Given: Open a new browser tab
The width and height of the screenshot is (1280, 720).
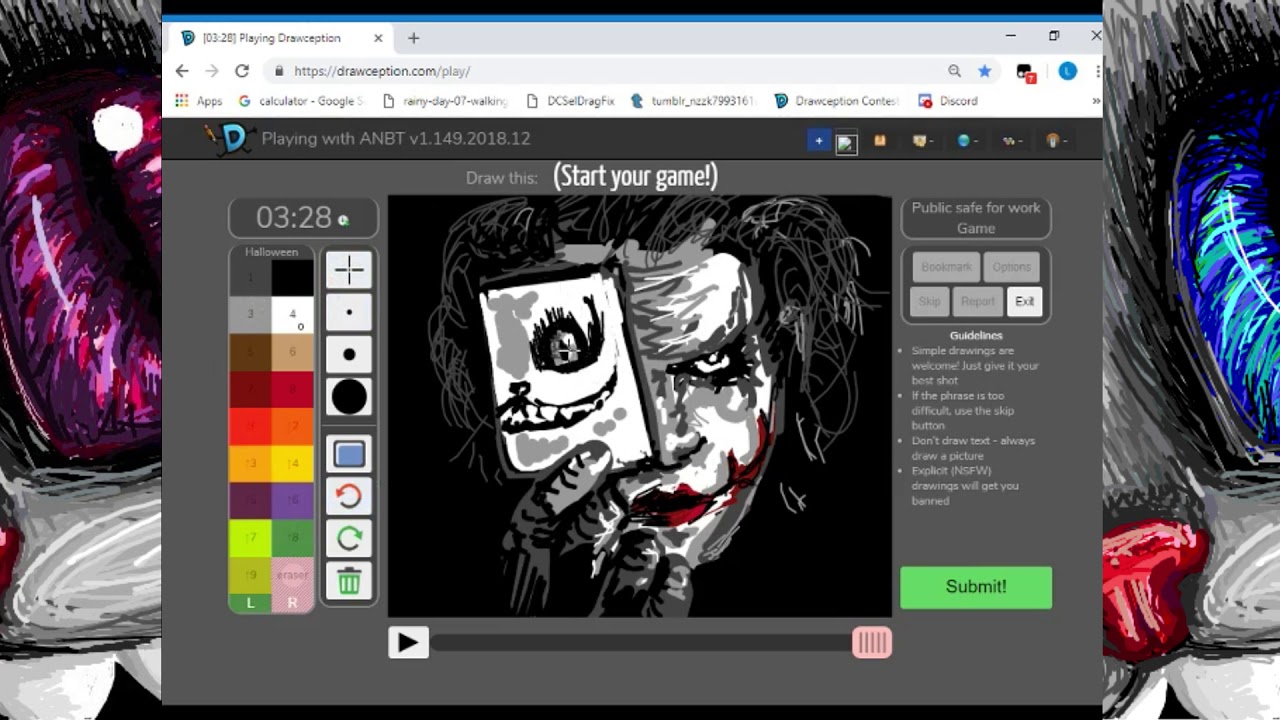Looking at the screenshot, I should click(x=413, y=38).
